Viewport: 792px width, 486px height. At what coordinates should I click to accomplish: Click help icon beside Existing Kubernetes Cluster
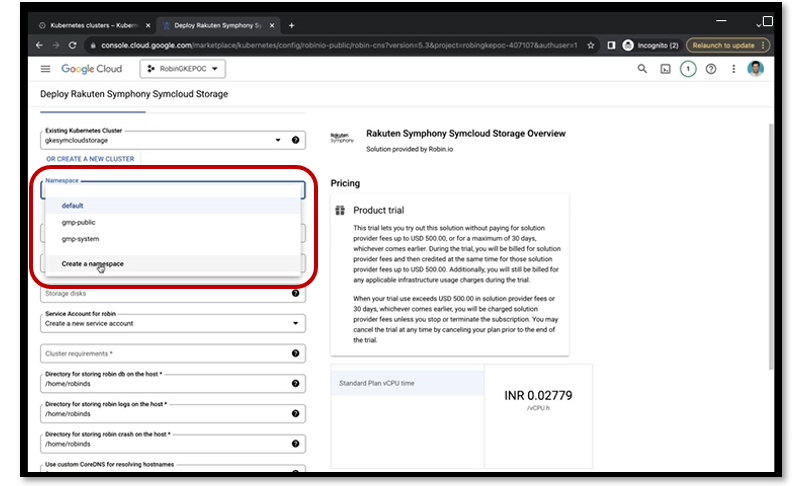tap(295, 140)
